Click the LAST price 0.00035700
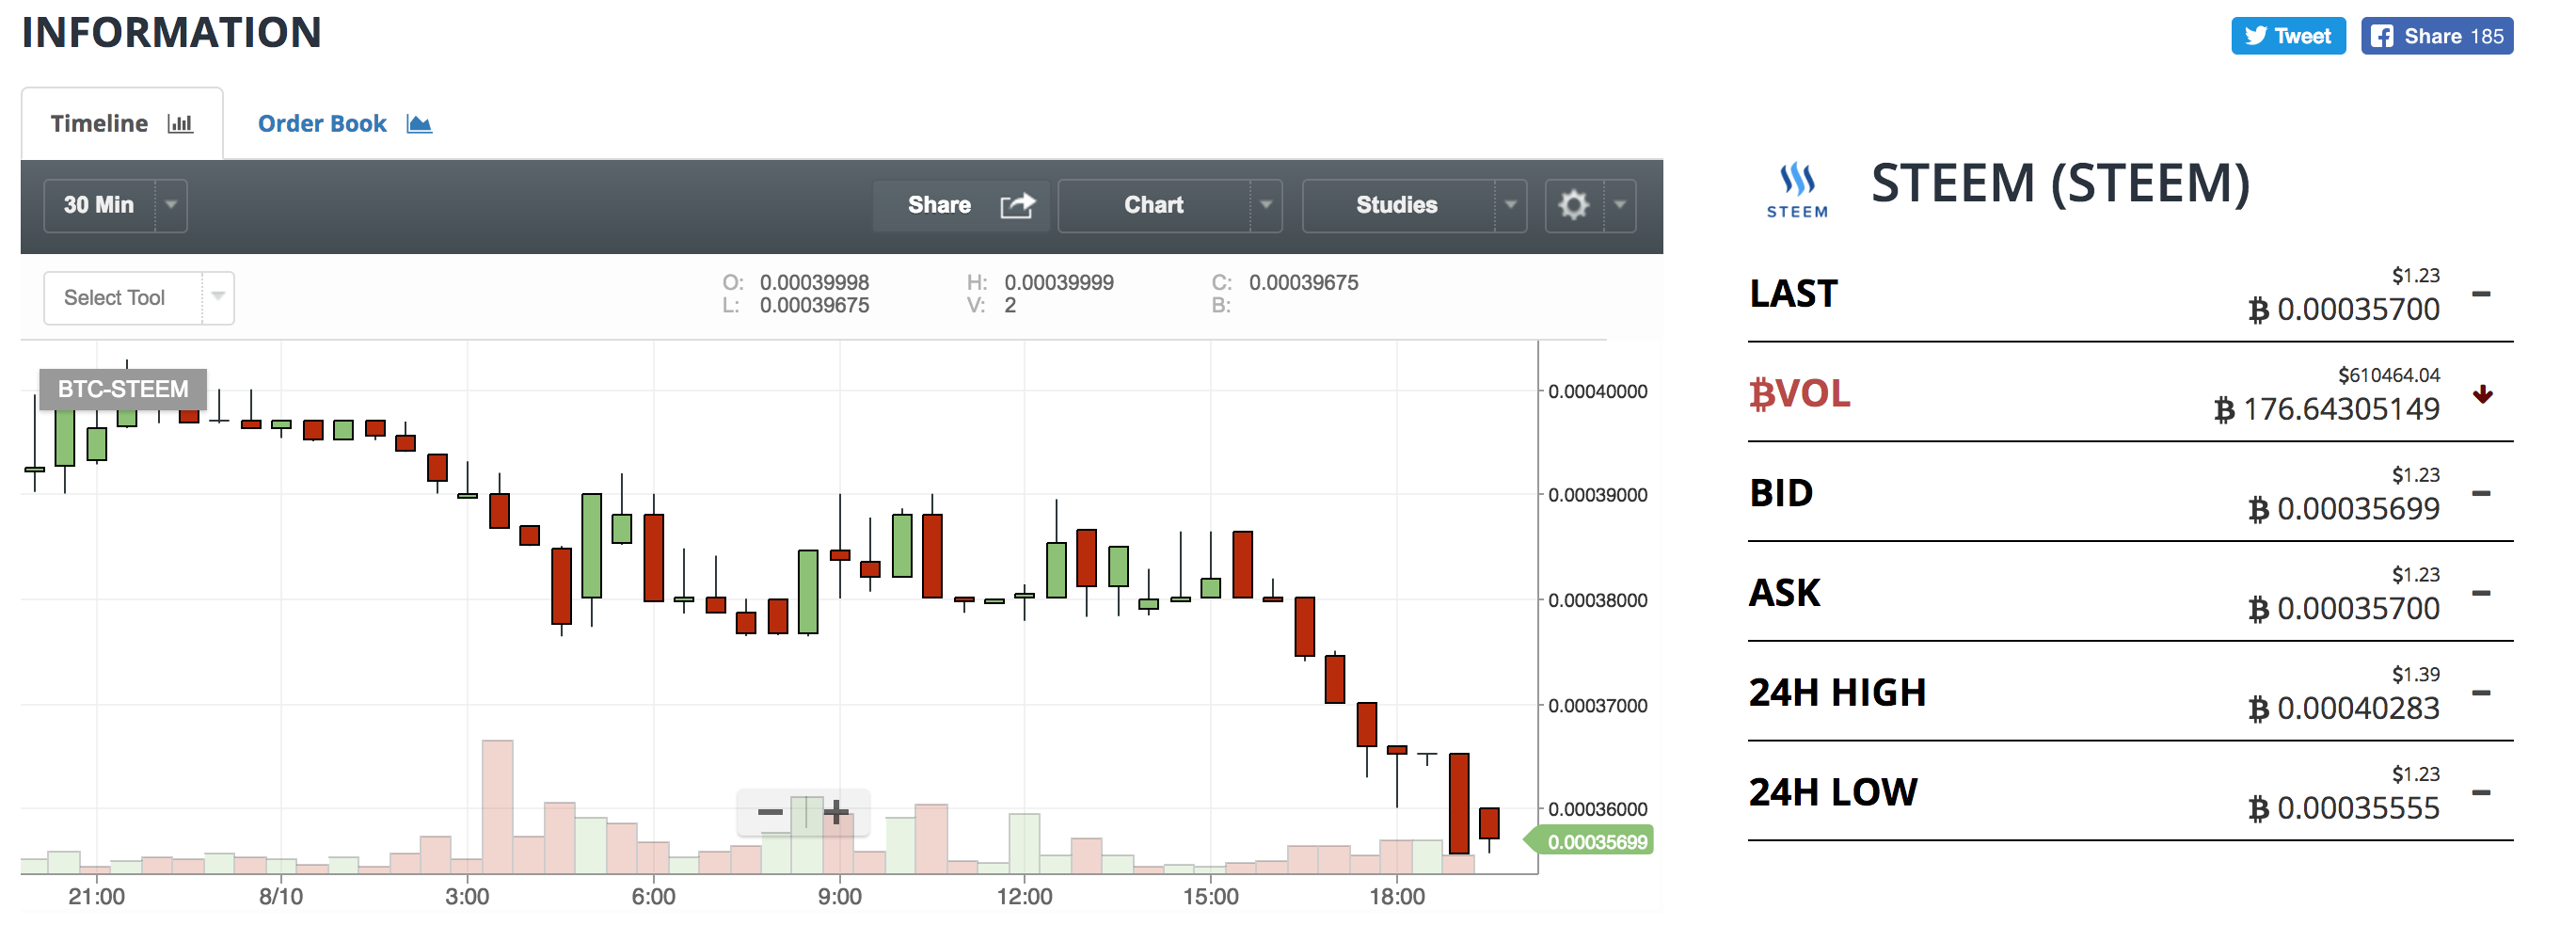The image size is (2576, 941). coord(2358,310)
